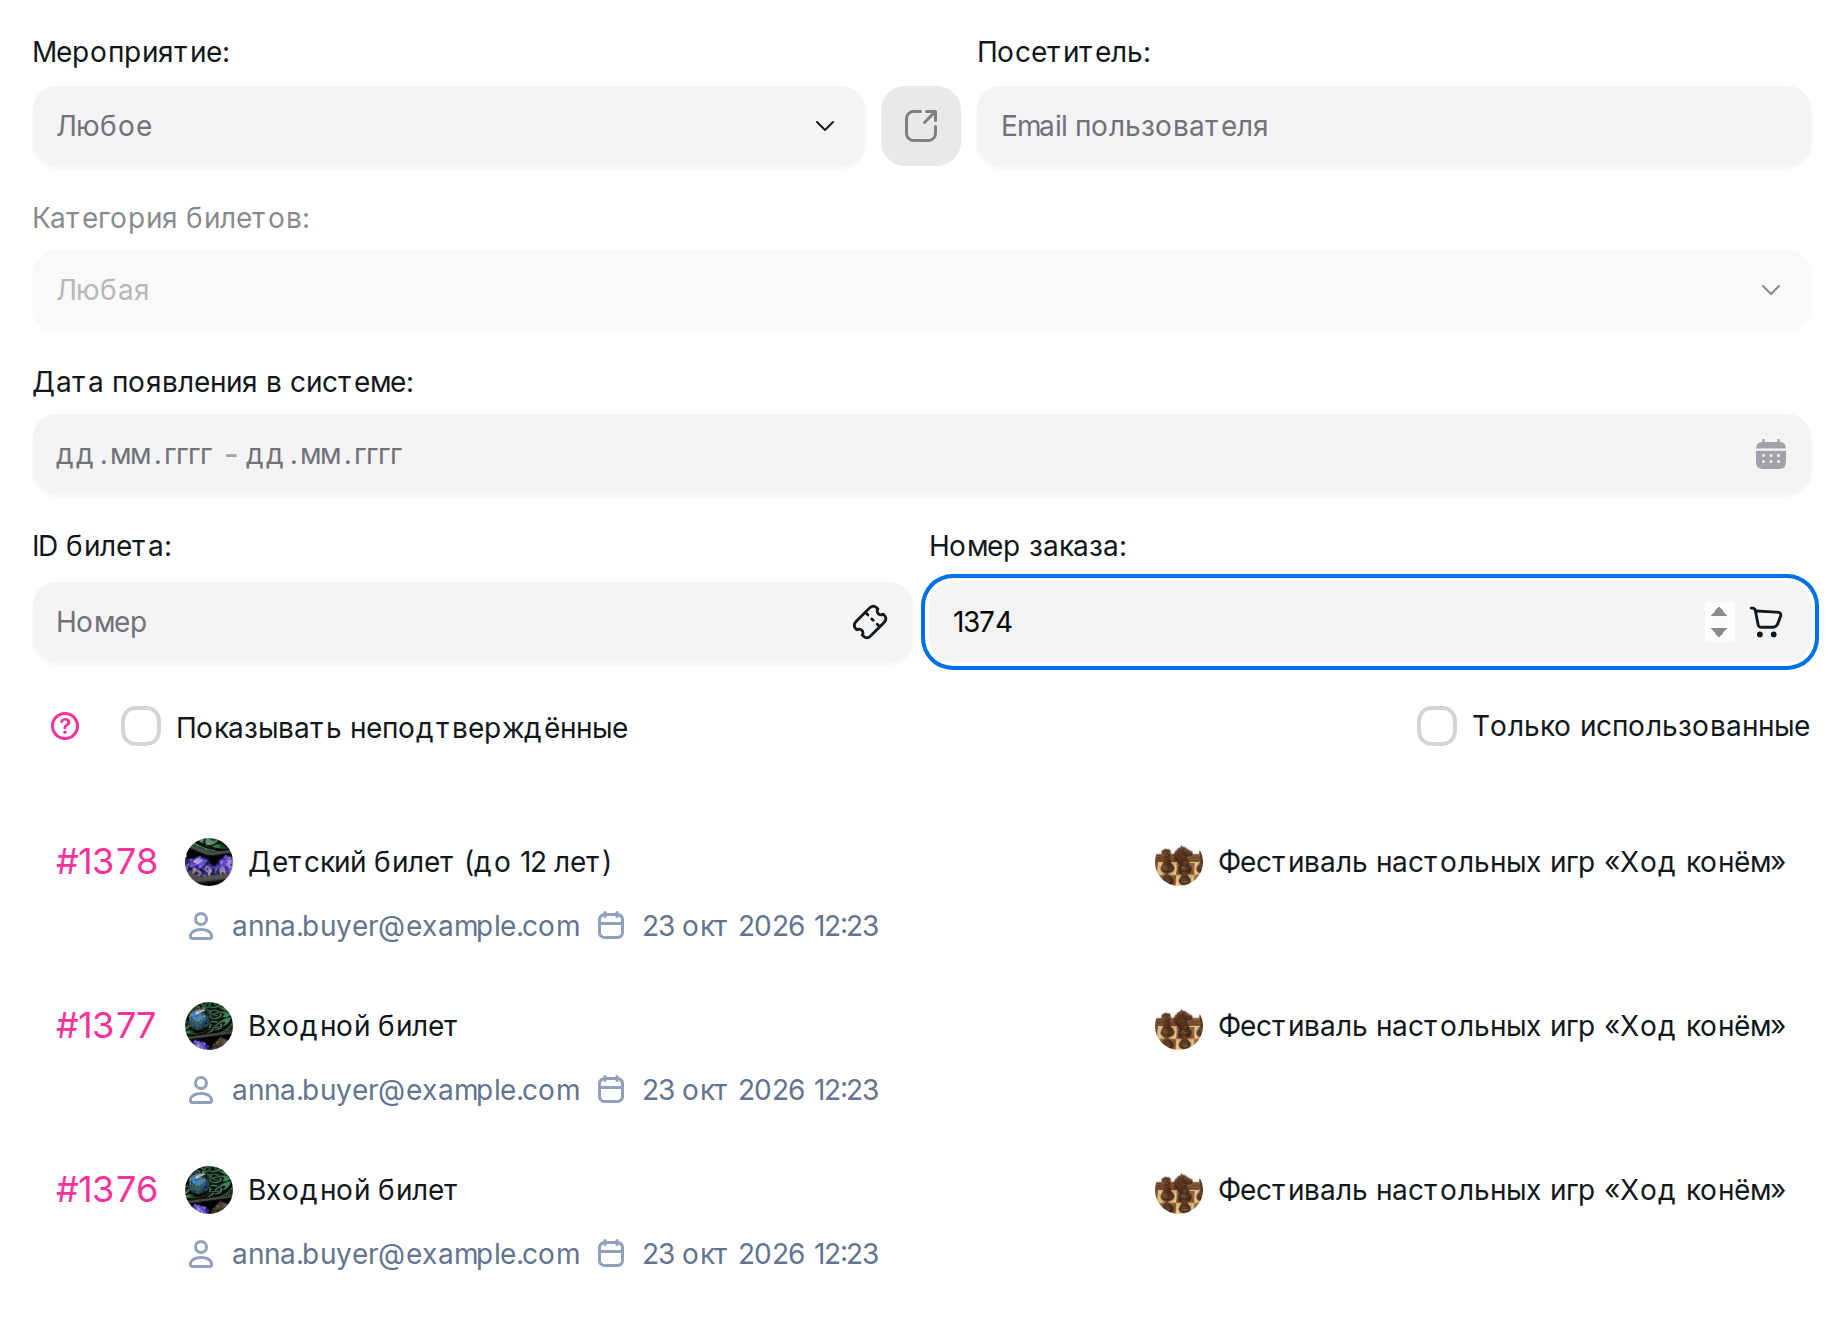Click festival thumbnail in the #1376 row
This screenshot has height=1342, width=1842.
[x=1179, y=1191]
